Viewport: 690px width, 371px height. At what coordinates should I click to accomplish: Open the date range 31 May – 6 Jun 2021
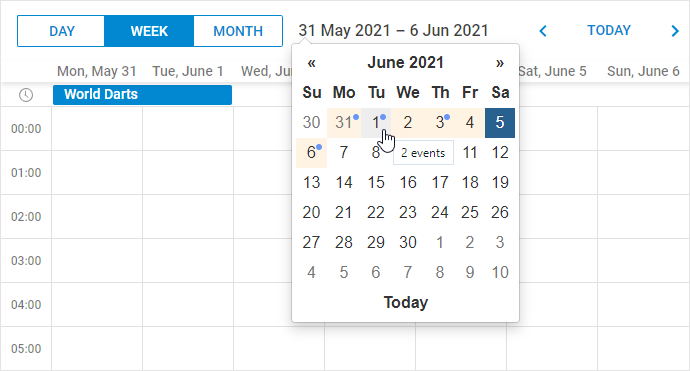pyautogui.click(x=393, y=30)
